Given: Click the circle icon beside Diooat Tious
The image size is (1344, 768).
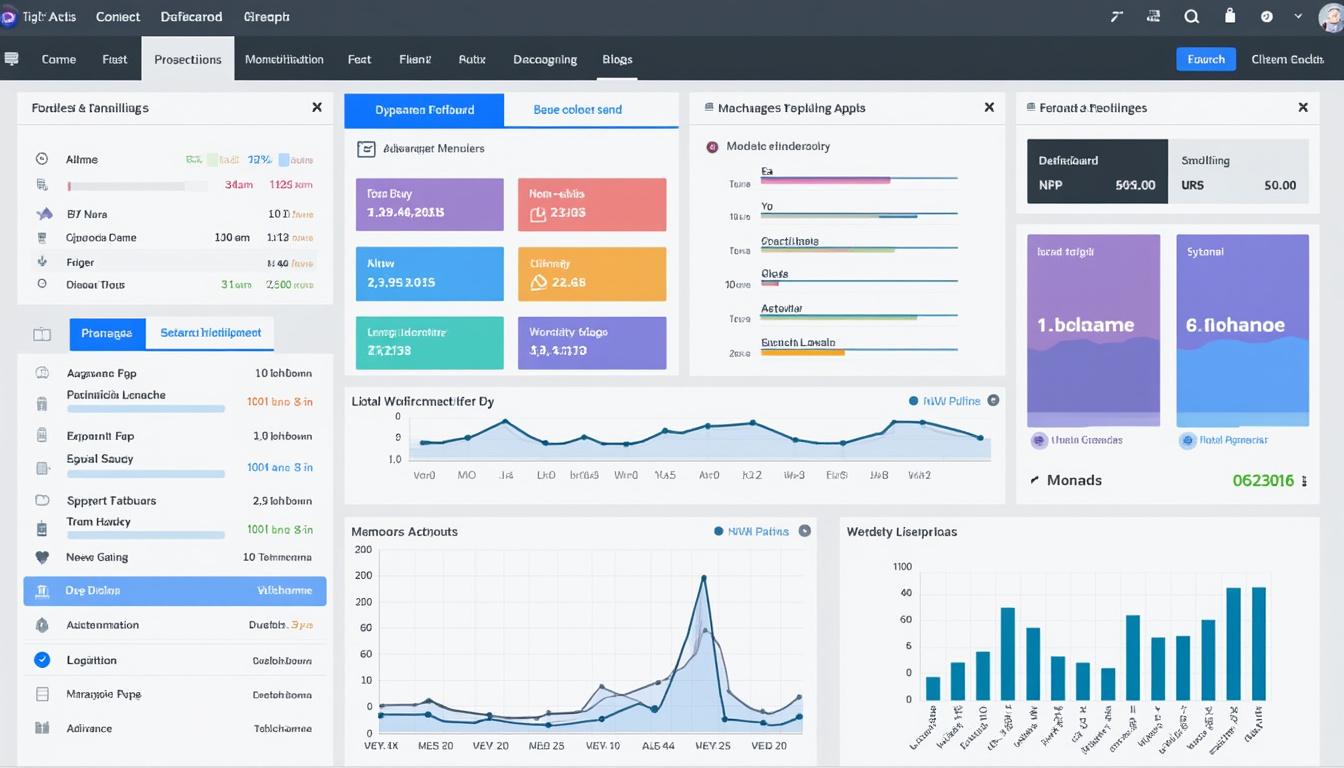Looking at the screenshot, I should [x=42, y=284].
